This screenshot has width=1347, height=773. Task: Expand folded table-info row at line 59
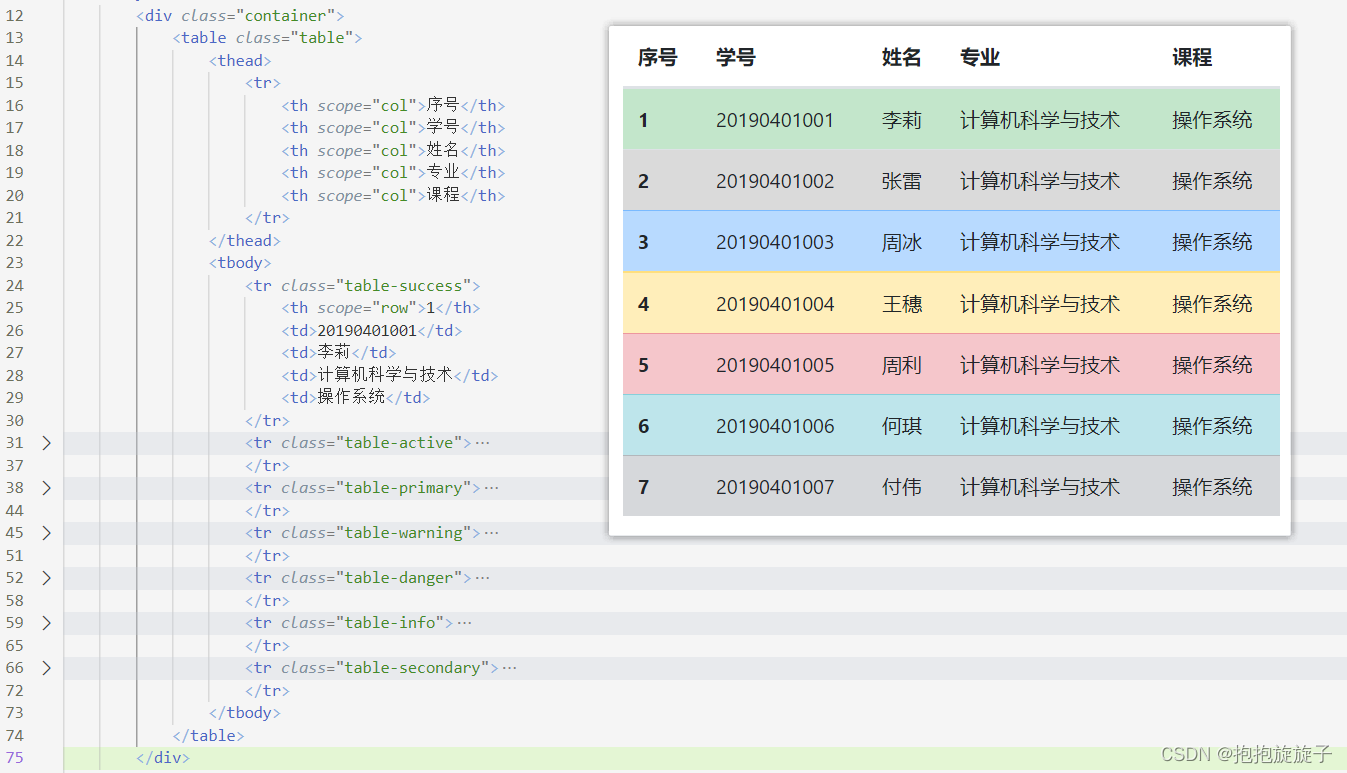pos(46,623)
